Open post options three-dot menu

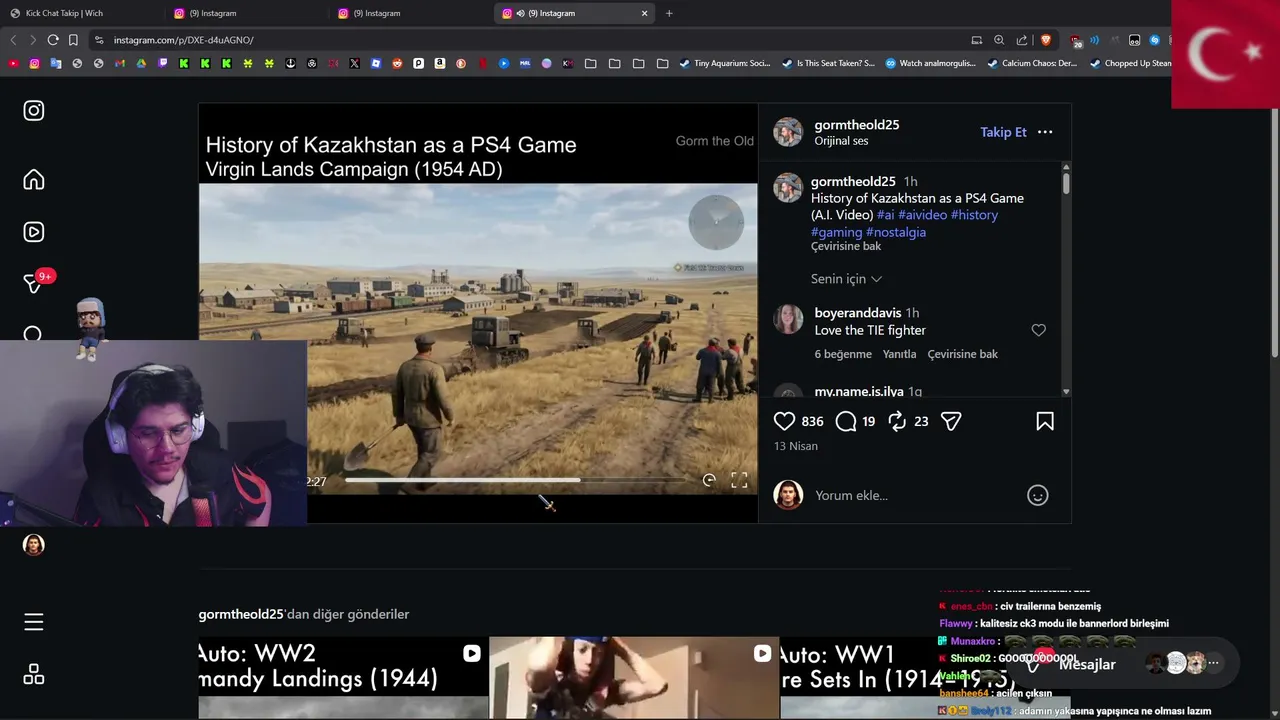[x=1045, y=132]
